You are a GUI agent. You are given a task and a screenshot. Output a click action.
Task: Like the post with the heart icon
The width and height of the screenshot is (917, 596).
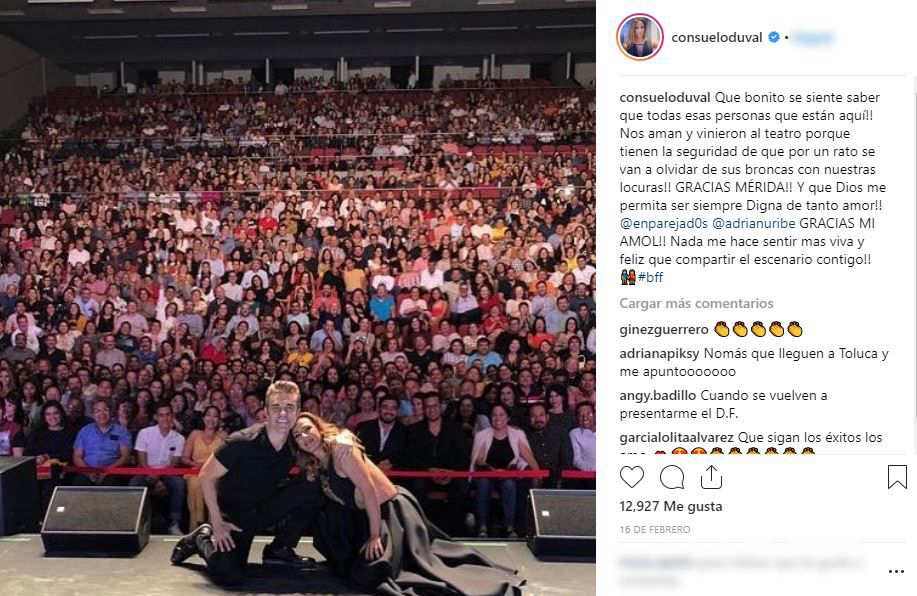(632, 477)
